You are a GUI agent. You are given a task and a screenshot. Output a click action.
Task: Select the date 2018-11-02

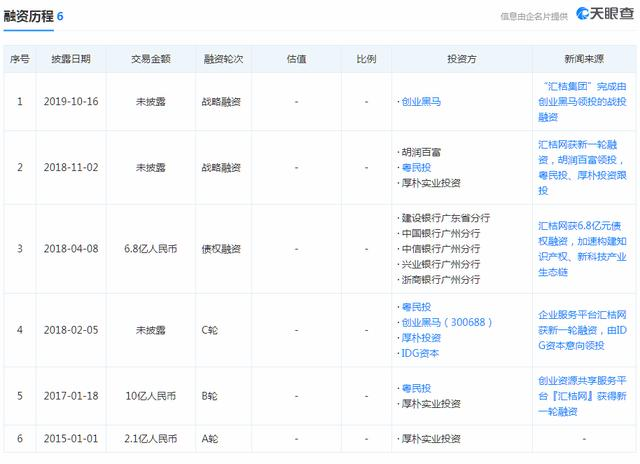coord(71,167)
